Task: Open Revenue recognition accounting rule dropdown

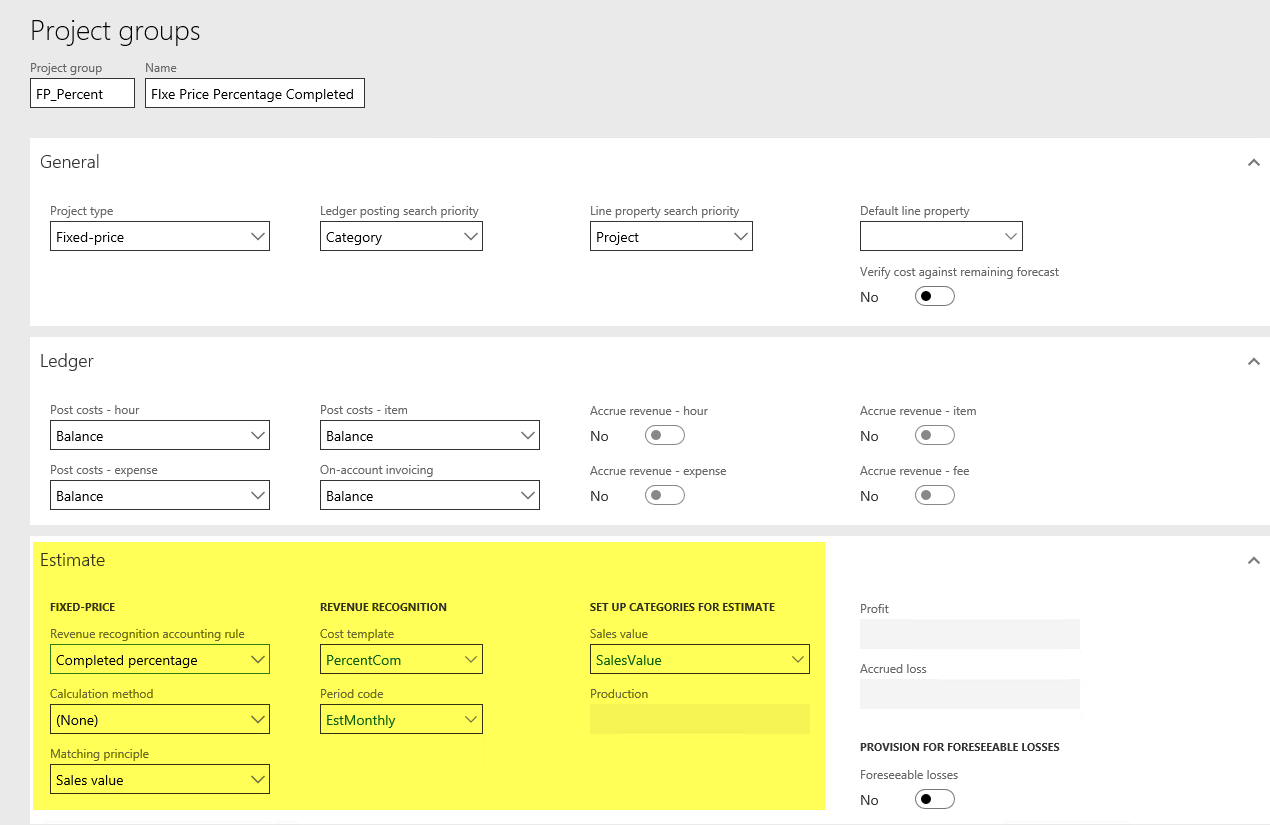Action: [x=160, y=660]
